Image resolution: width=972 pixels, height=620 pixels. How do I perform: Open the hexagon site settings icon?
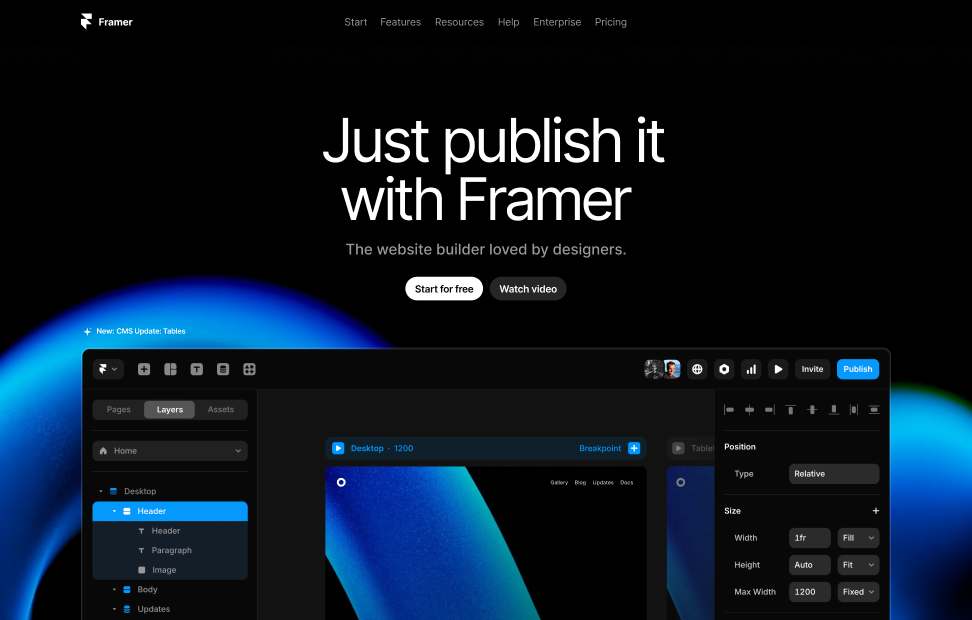724,369
